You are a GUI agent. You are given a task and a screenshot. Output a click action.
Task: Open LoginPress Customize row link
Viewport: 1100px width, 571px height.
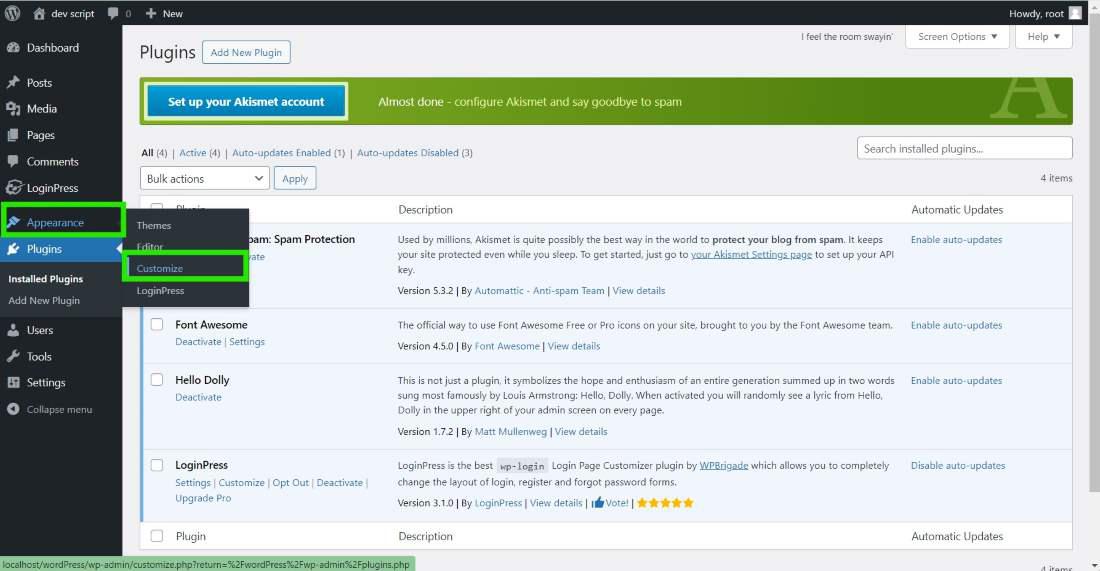coord(241,483)
